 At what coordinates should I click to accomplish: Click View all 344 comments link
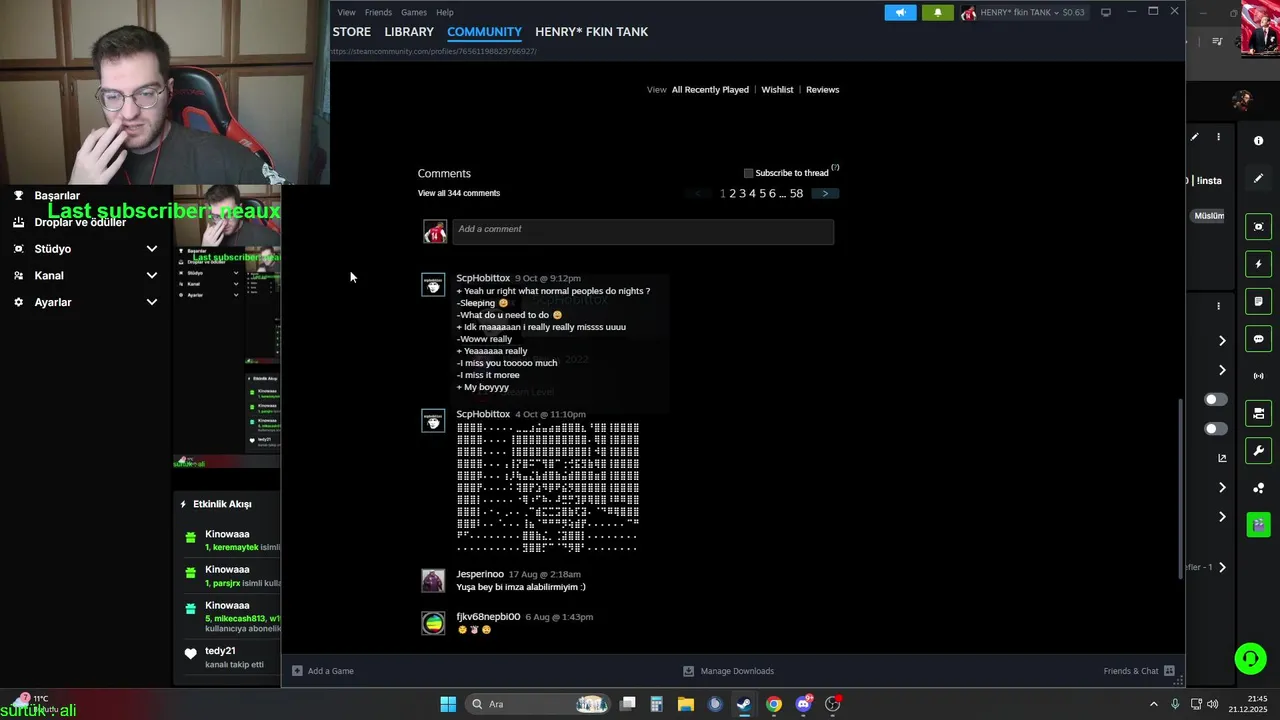click(459, 193)
